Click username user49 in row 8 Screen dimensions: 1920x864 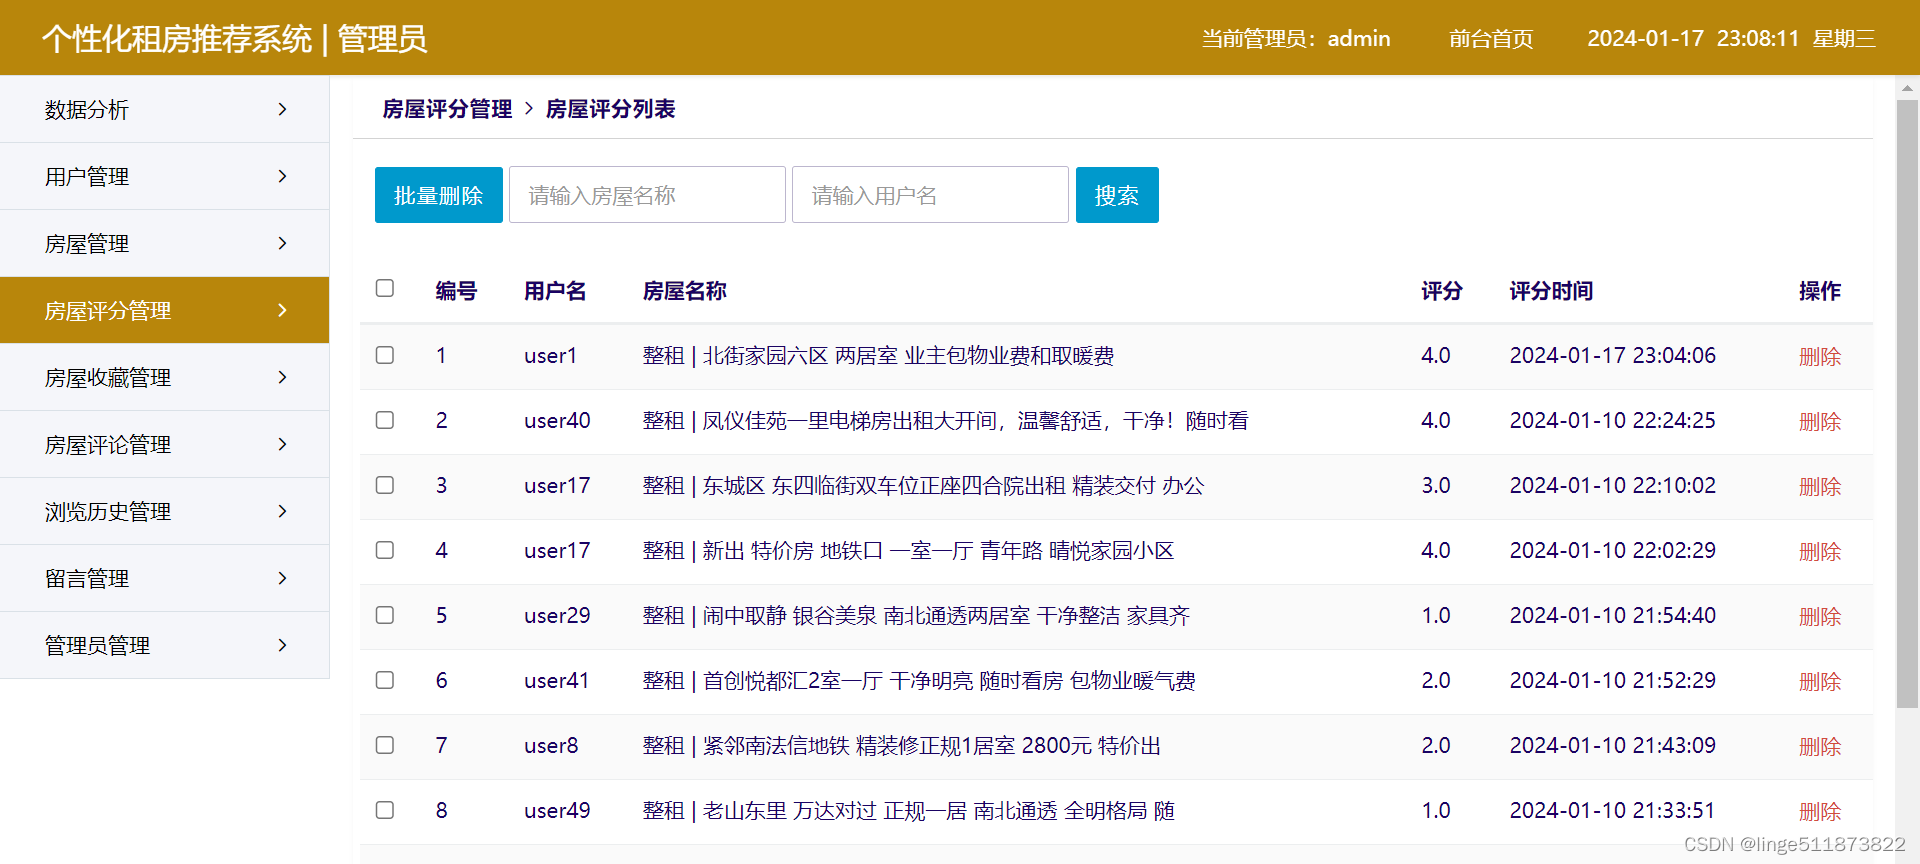(557, 810)
